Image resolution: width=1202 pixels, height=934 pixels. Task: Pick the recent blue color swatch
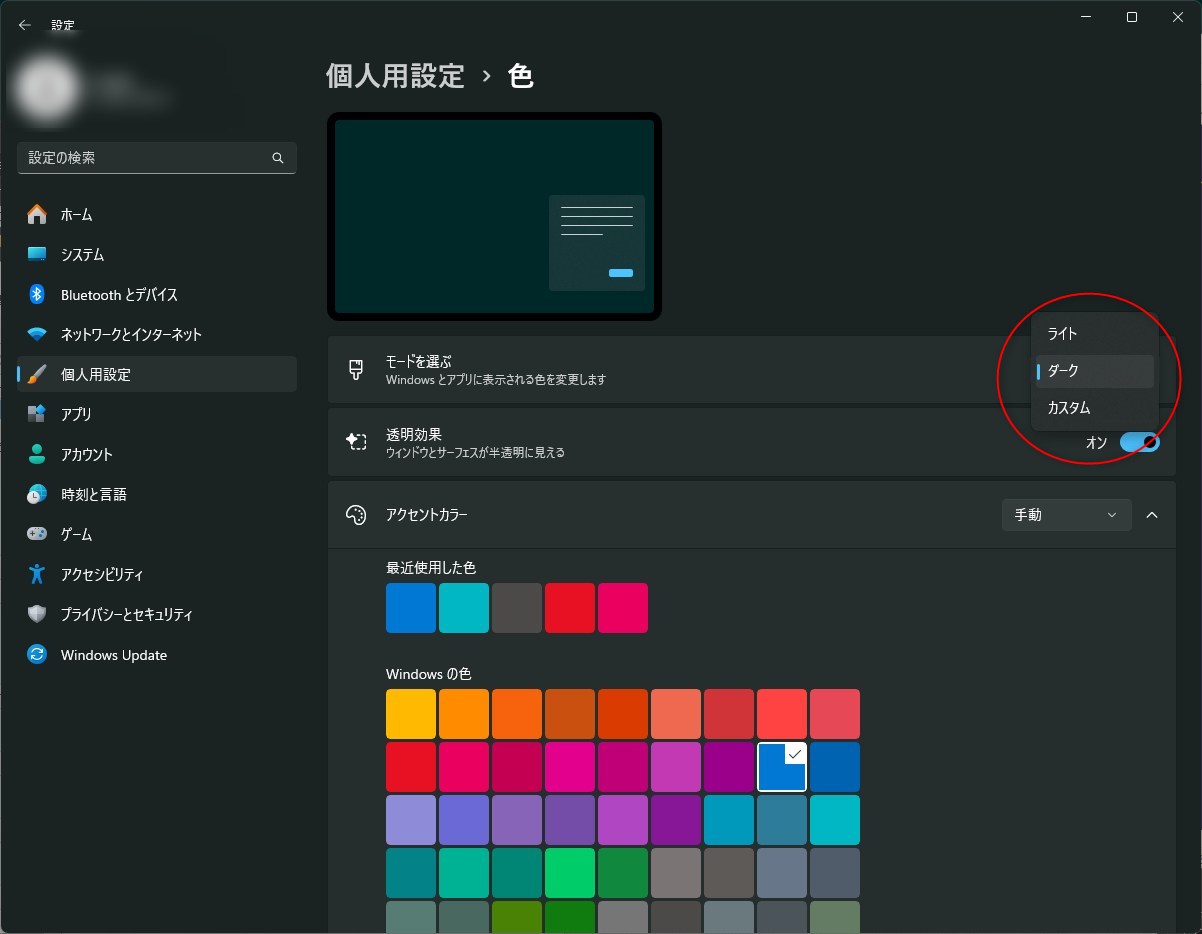coord(411,608)
